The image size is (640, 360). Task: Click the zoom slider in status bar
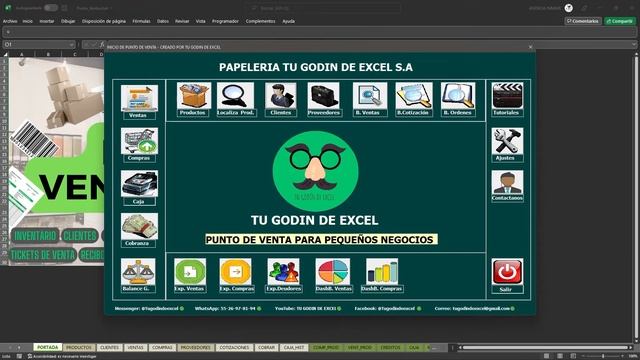[x=603, y=356]
